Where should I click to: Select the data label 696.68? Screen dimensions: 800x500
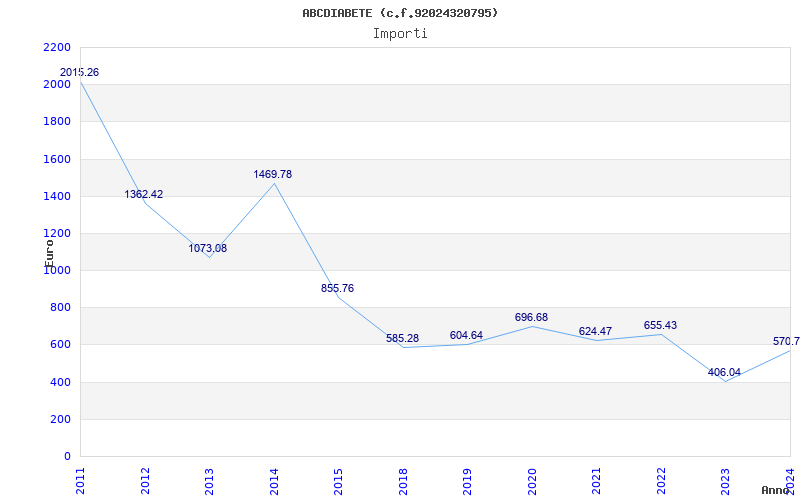(531, 318)
